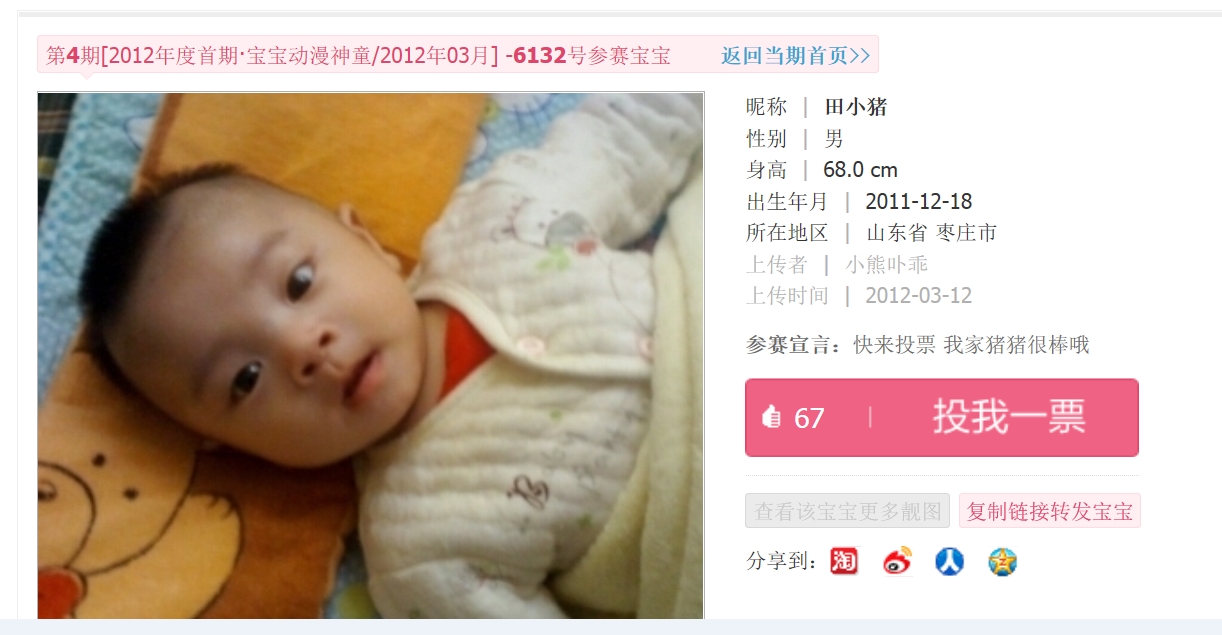The width and height of the screenshot is (1222, 635).
Task: Click the upload date 2012-03-12
Action: [918, 296]
